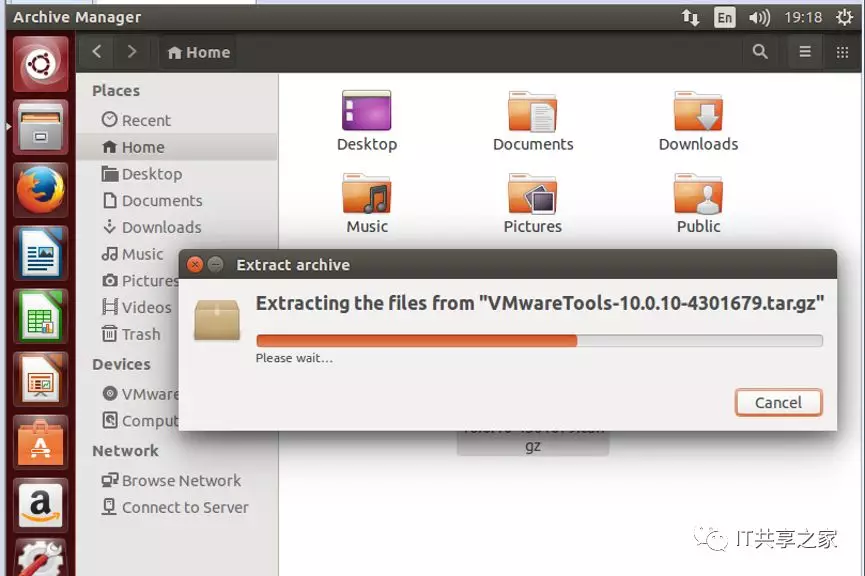Image resolution: width=865 pixels, height=576 pixels.
Task: Select Home in Places sidebar
Action: pos(177,147)
